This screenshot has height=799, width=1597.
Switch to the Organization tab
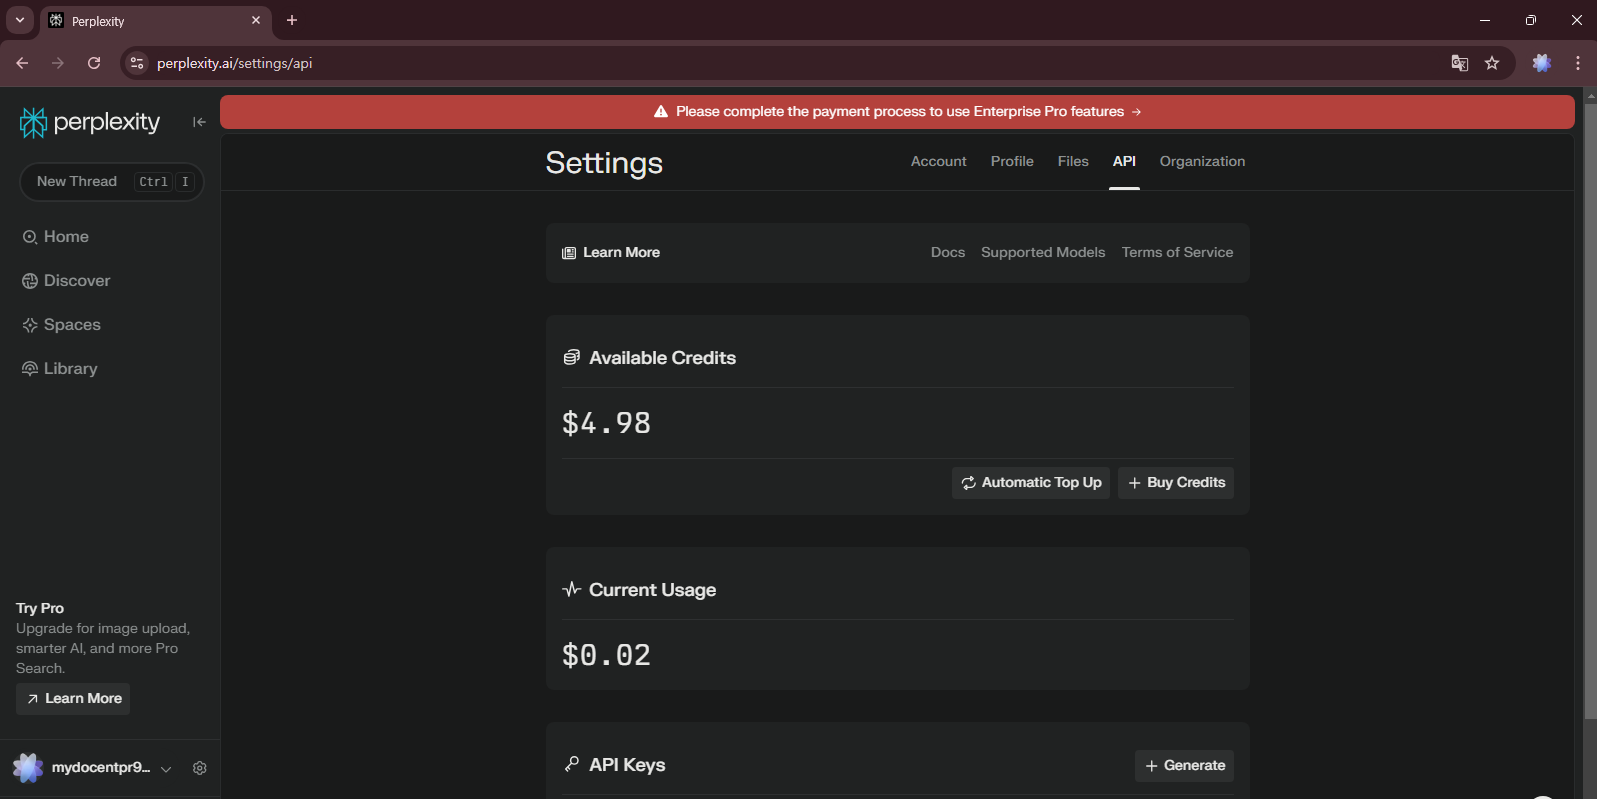click(x=1202, y=161)
